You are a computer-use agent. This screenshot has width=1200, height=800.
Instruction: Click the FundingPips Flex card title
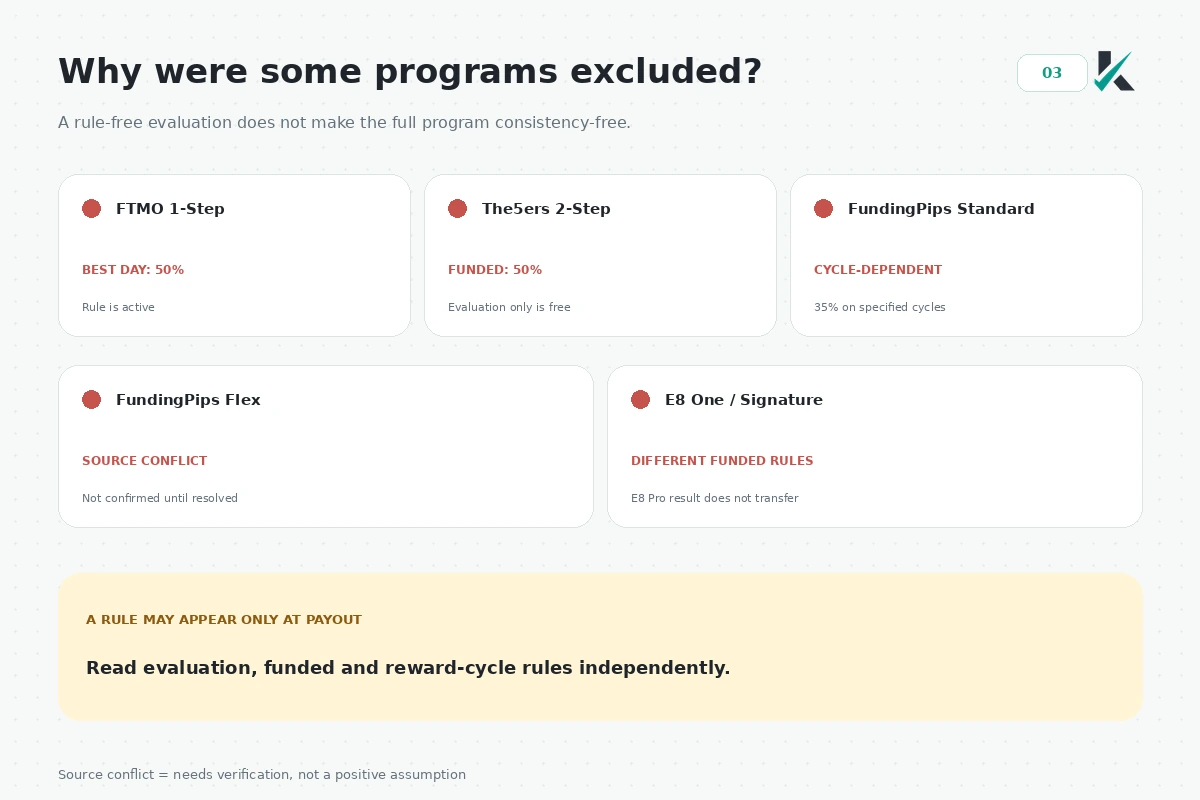(188, 400)
